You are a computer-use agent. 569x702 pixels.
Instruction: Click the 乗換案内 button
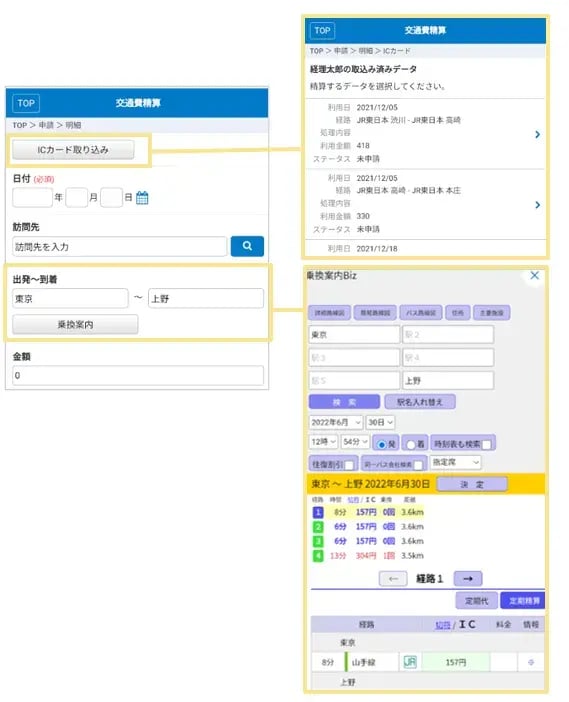click(x=75, y=325)
